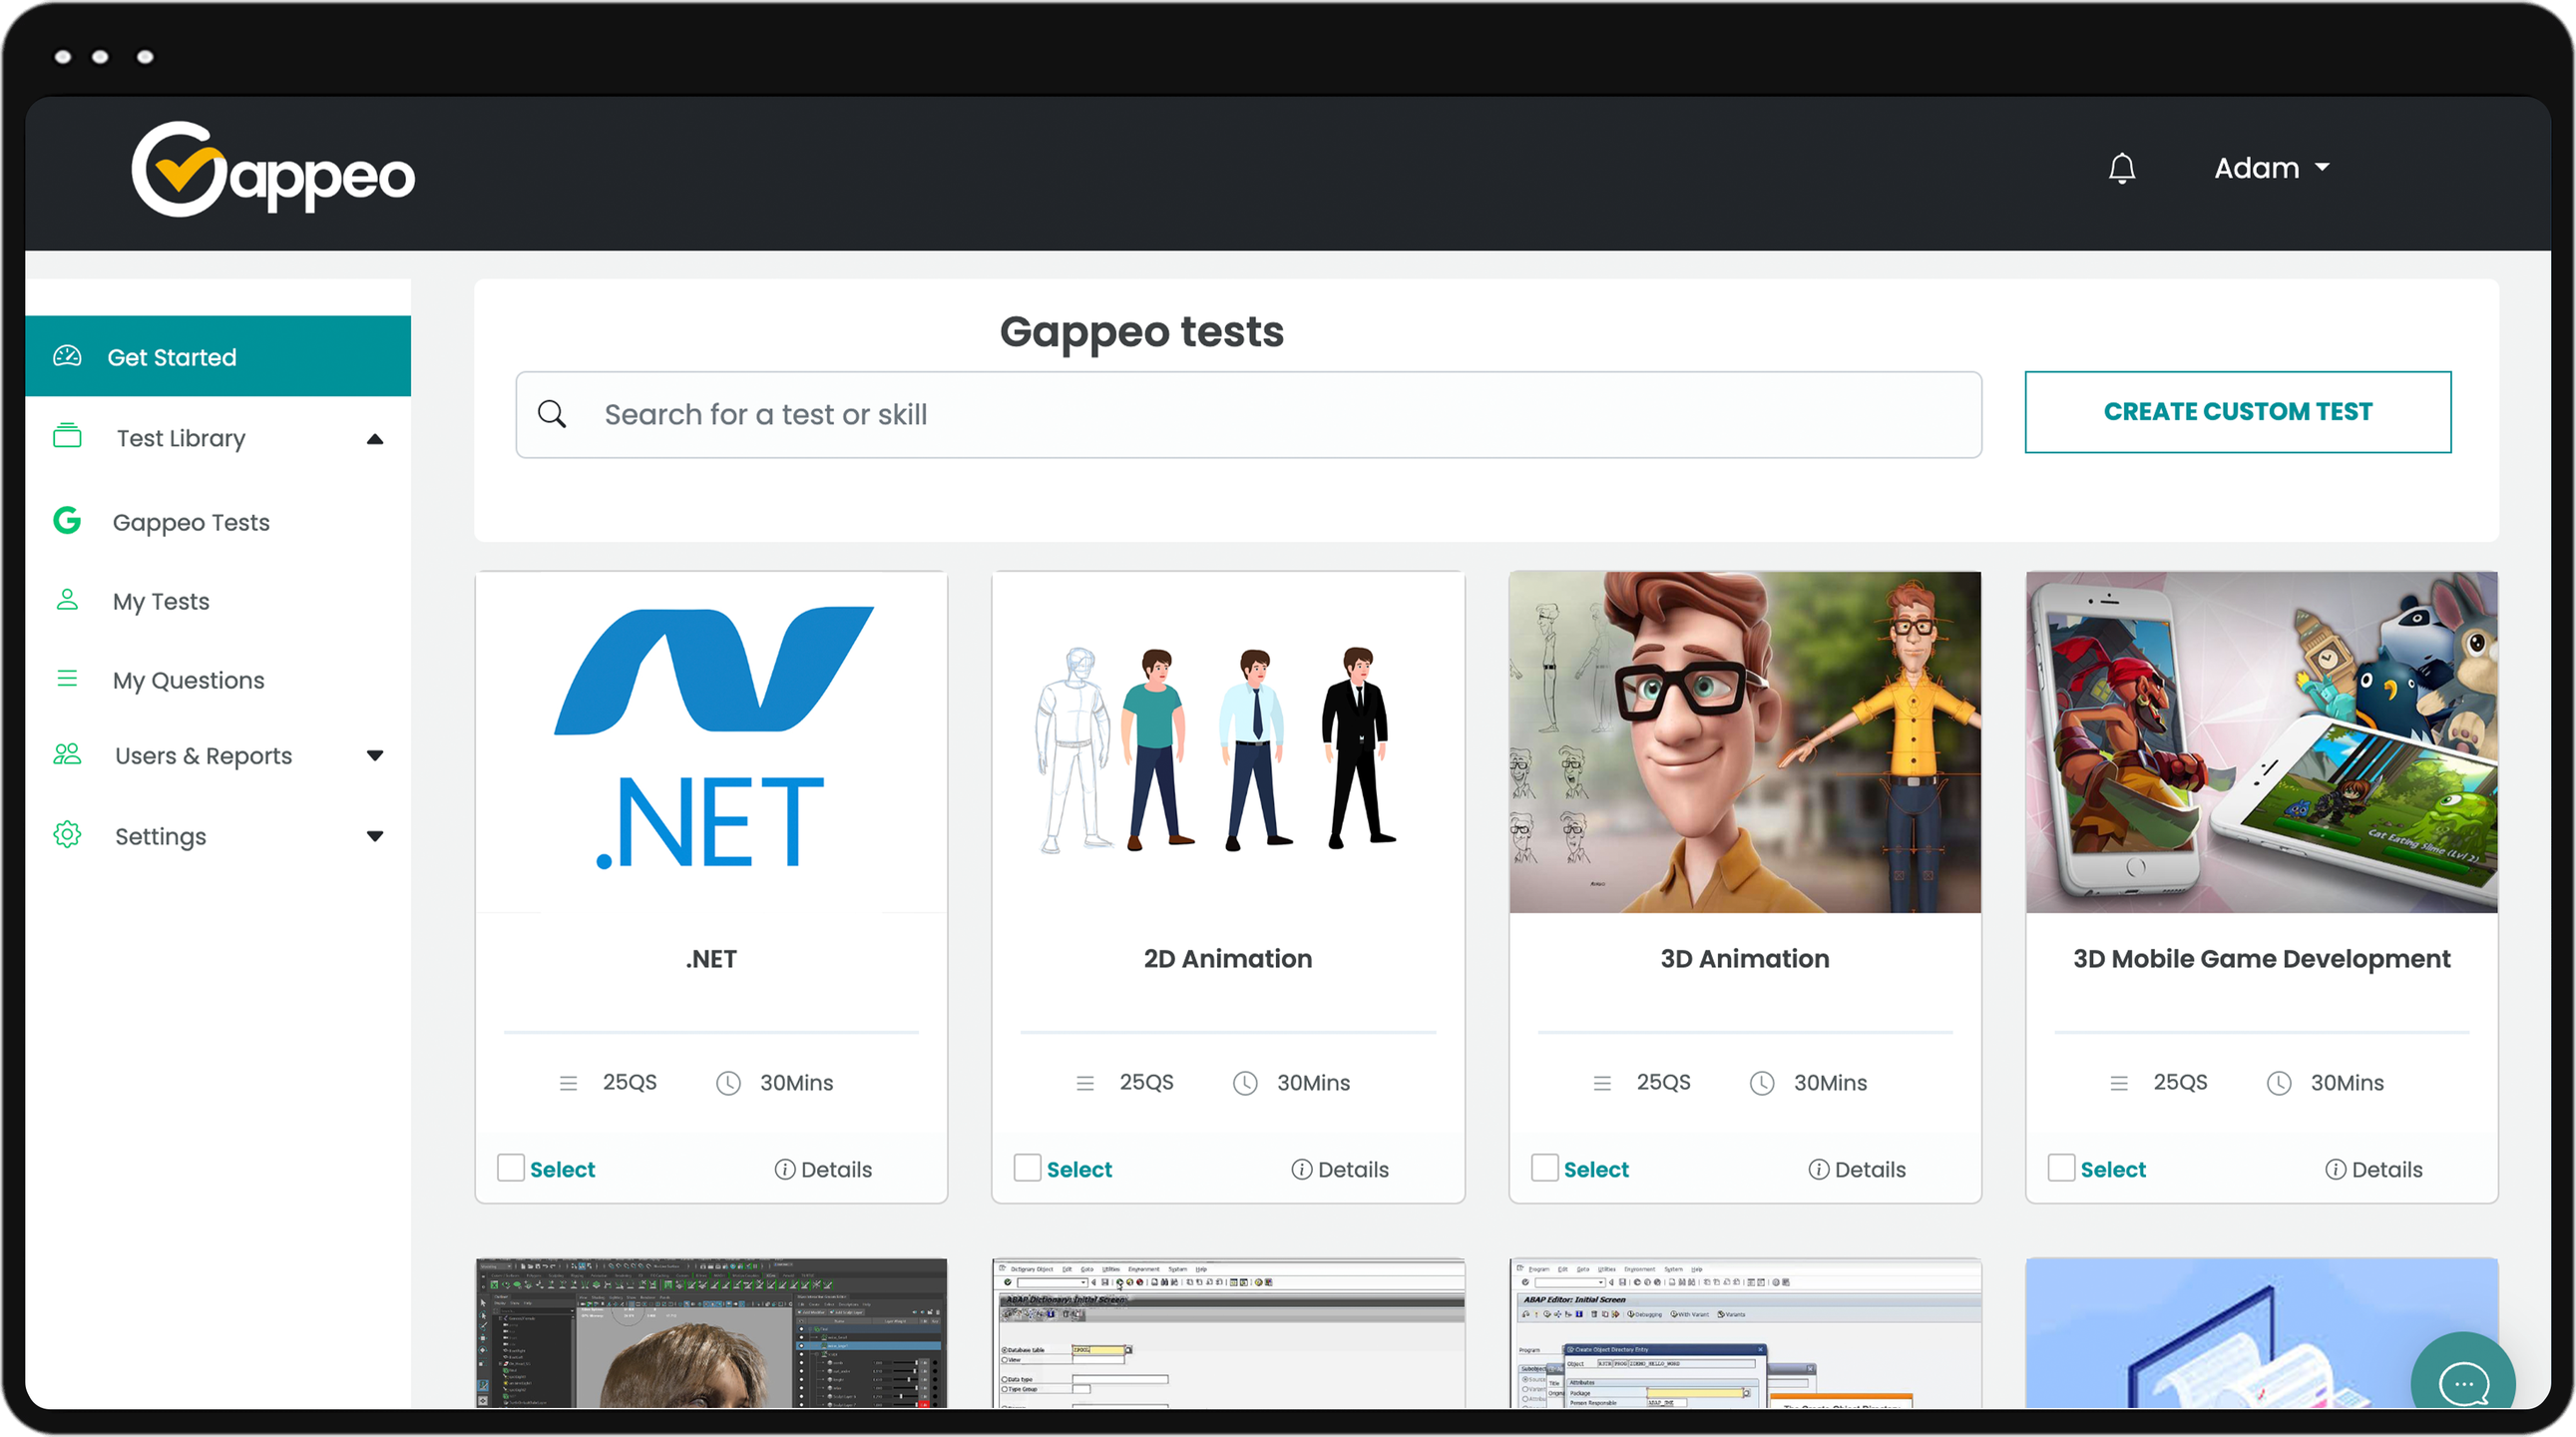Click the green G Gappeo Tests icon
2576x1437 pixels.
pos(67,521)
